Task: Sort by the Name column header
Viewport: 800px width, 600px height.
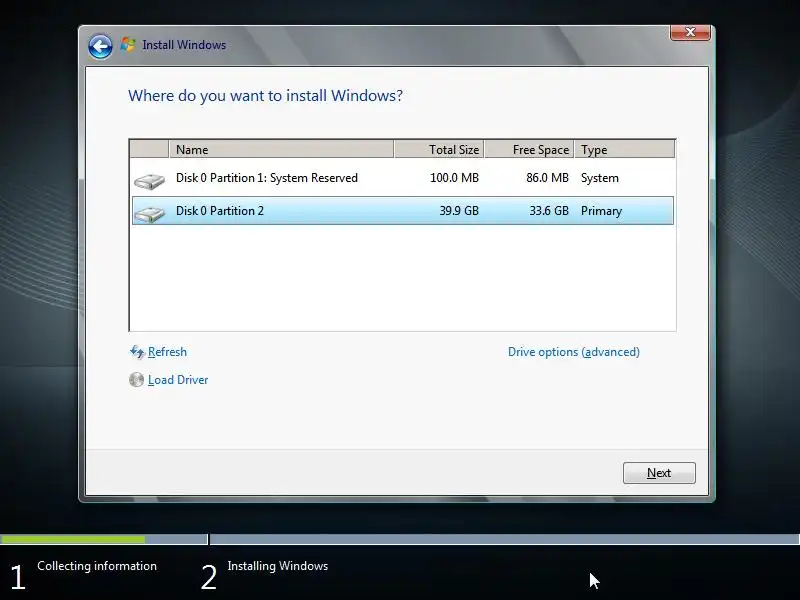Action: [281, 149]
